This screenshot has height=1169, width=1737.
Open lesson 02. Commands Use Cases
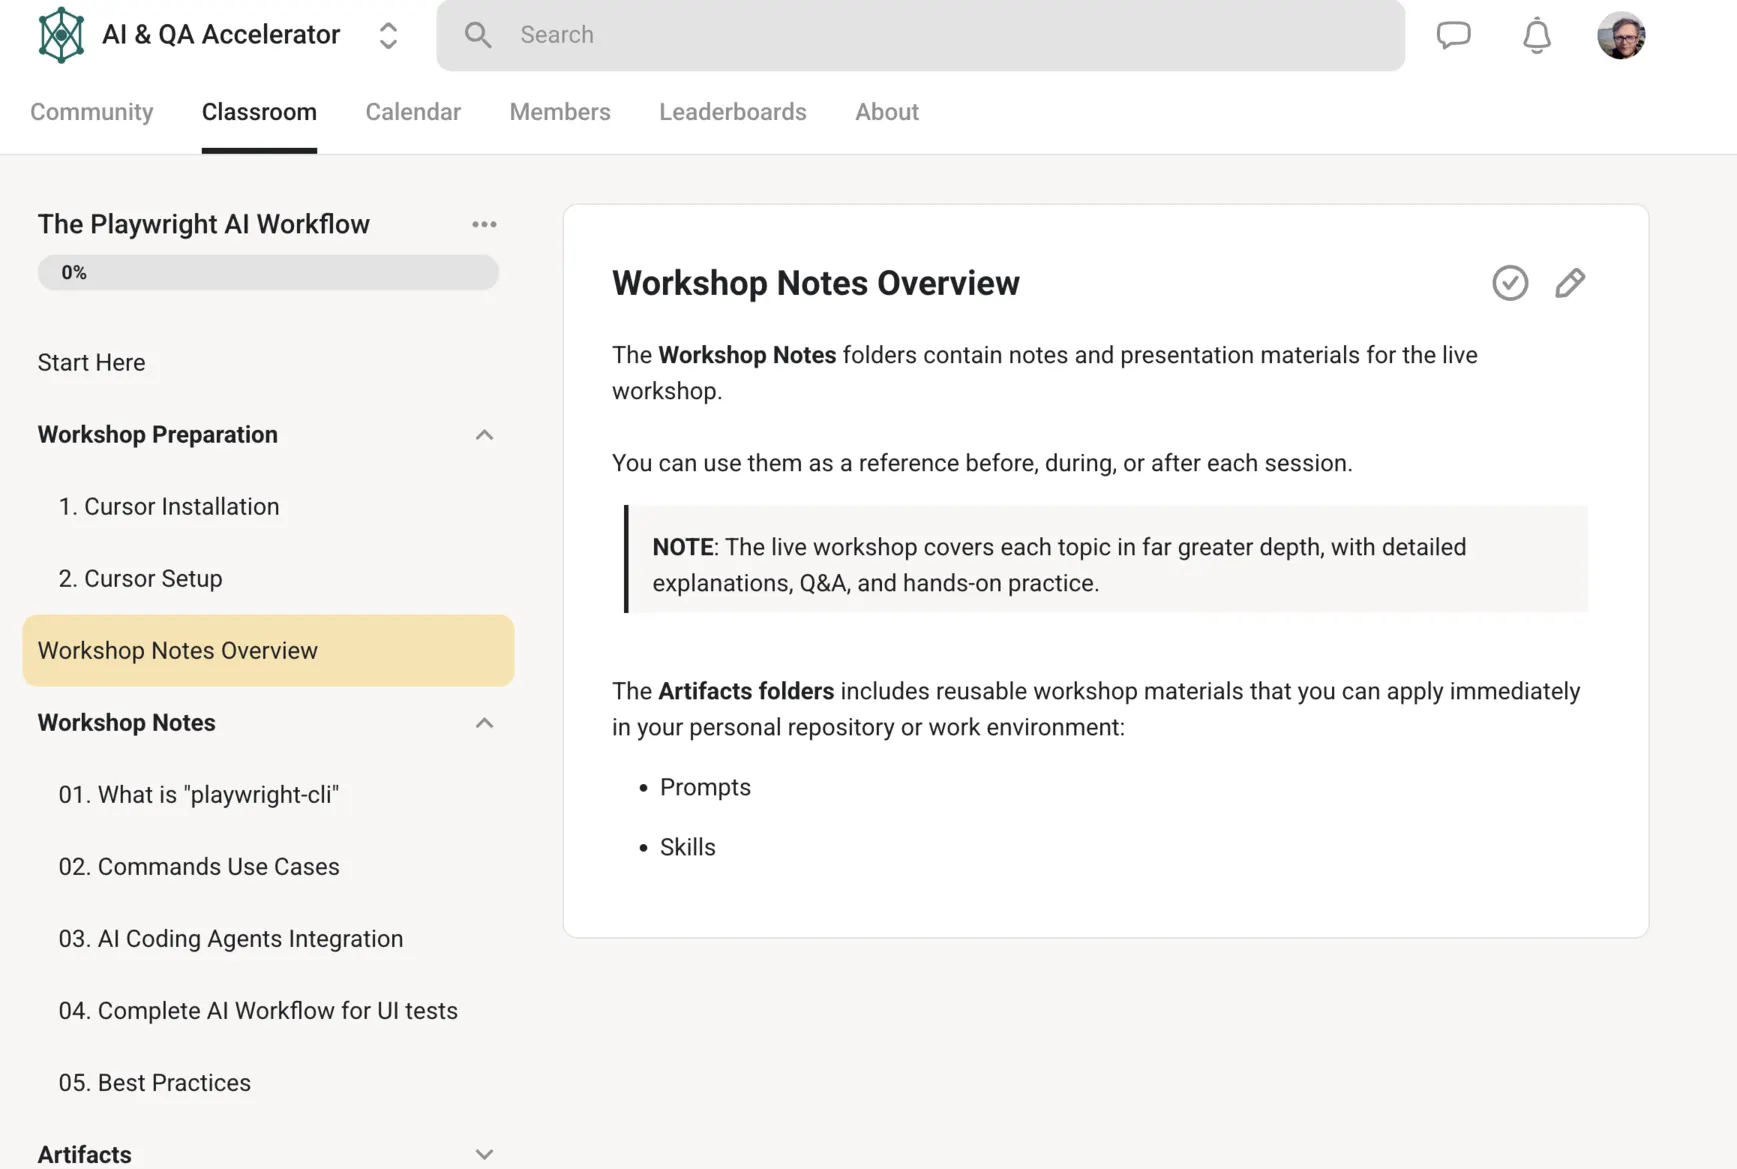[199, 867]
